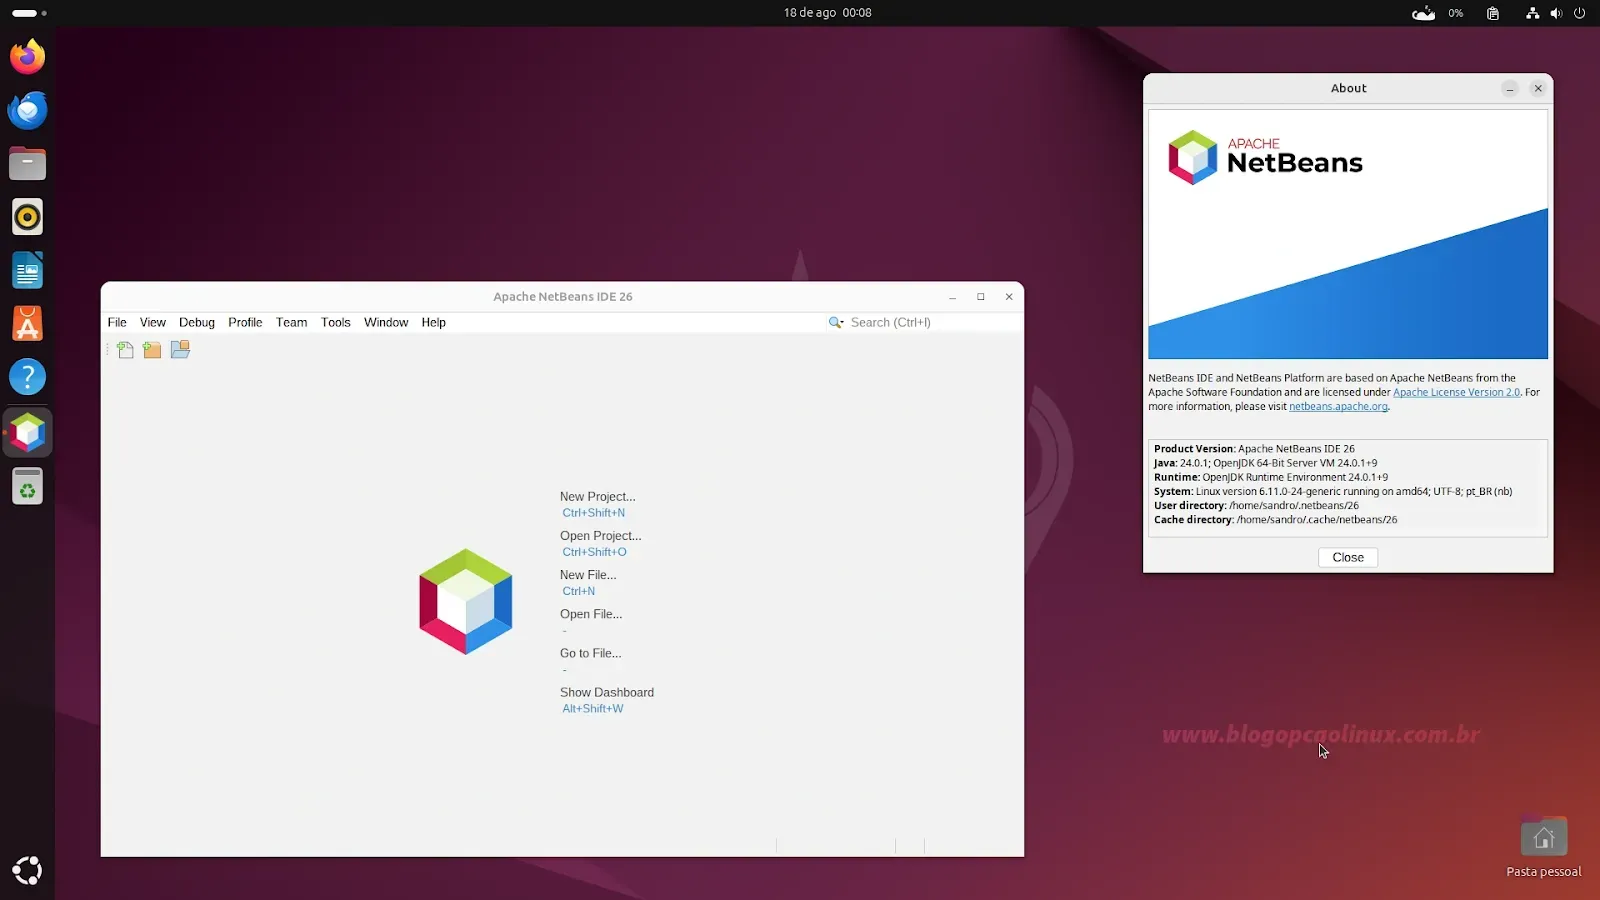
Task: Click the System line in About
Action: tap(1333, 491)
